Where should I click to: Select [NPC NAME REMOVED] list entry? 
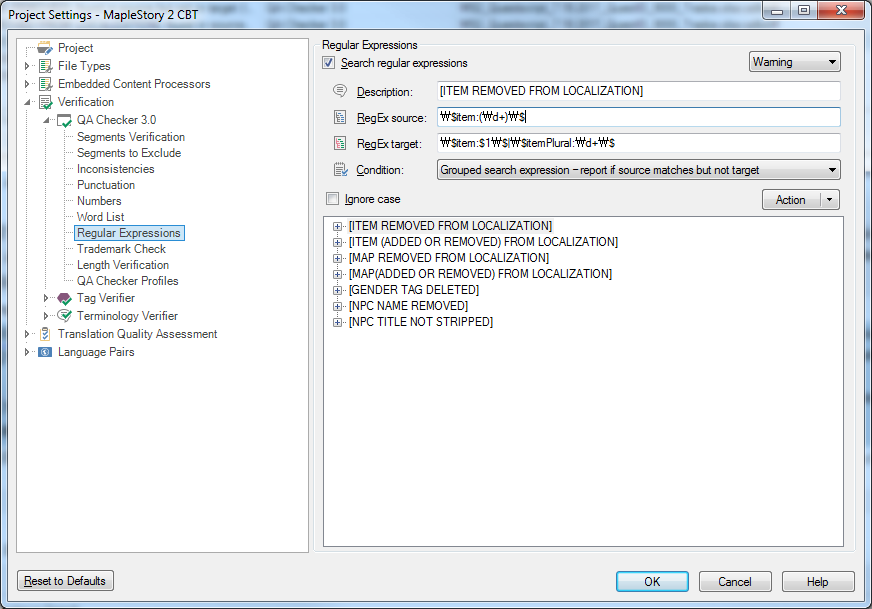[408, 306]
